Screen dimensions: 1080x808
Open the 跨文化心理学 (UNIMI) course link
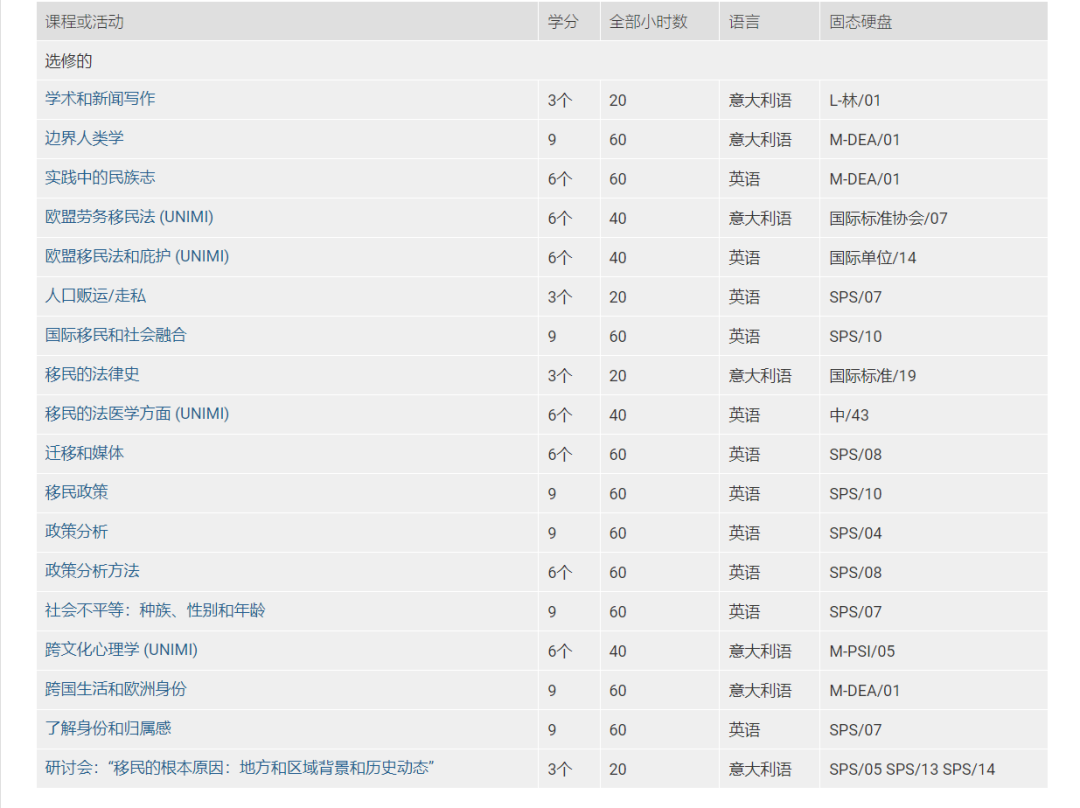click(x=121, y=650)
